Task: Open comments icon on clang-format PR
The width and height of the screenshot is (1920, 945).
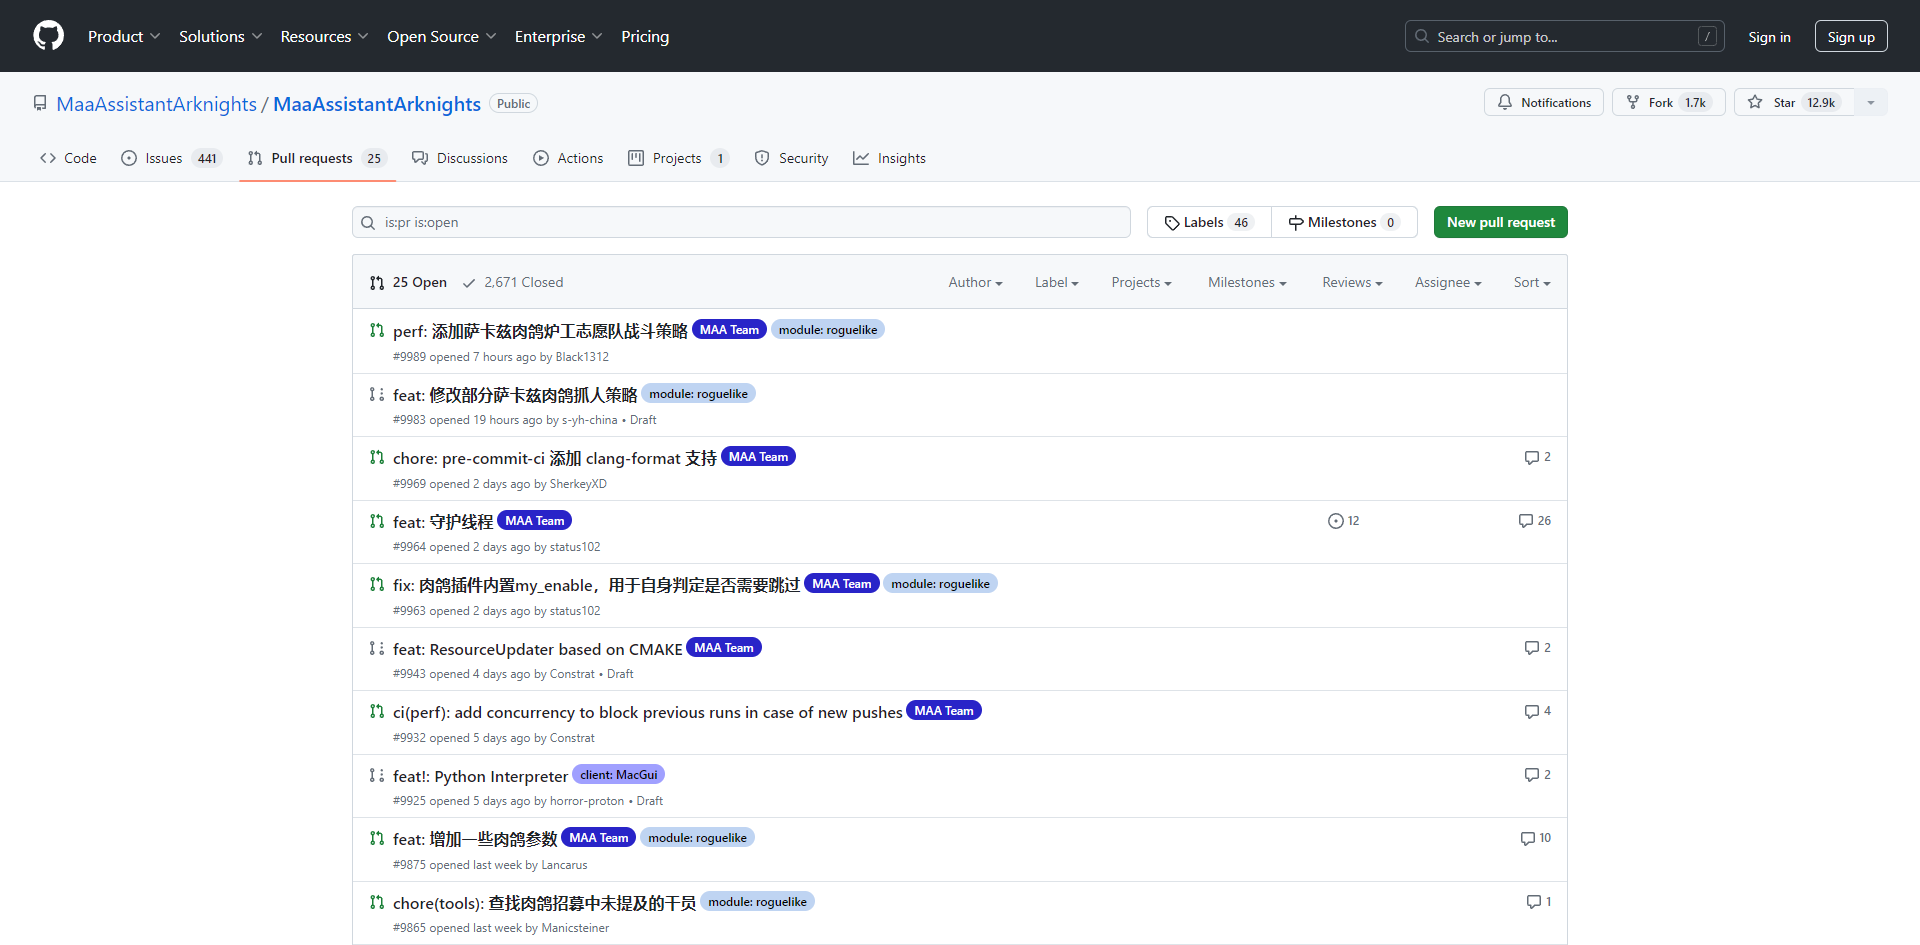Action: (1538, 457)
